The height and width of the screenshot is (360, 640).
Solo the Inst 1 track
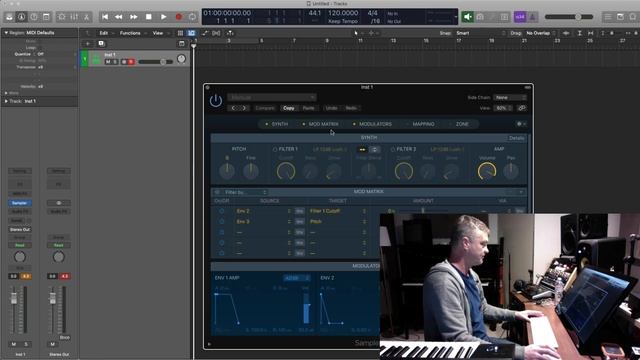click(115, 62)
